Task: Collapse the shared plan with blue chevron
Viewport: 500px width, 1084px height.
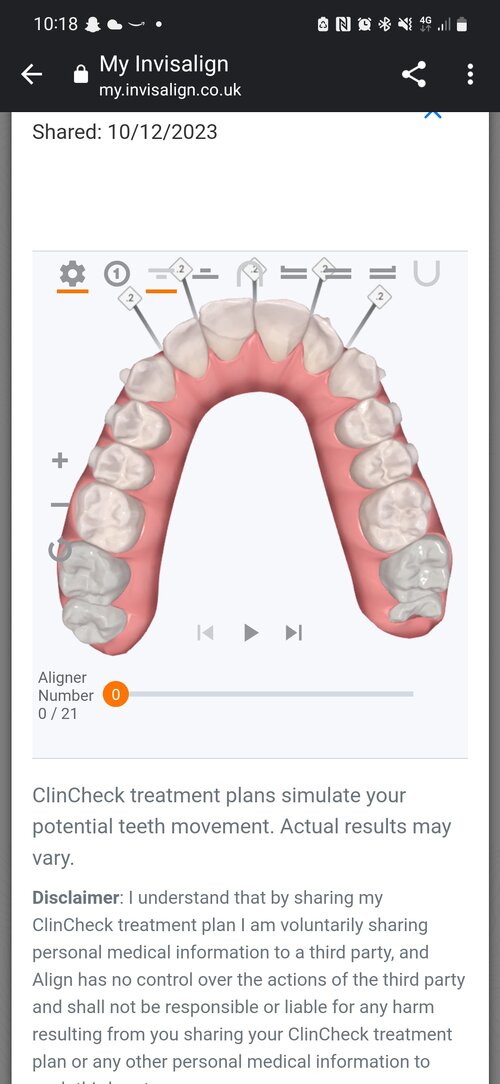Action: tap(432, 115)
